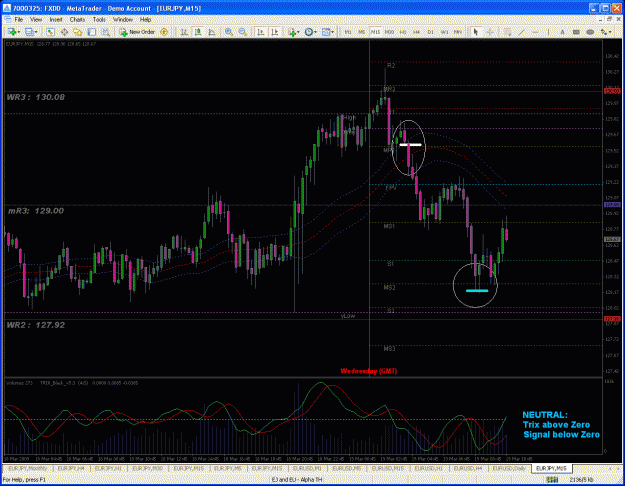Switch to the EURUSD,M1 chart tab
The height and width of the screenshot is (486, 625).
coord(307,468)
